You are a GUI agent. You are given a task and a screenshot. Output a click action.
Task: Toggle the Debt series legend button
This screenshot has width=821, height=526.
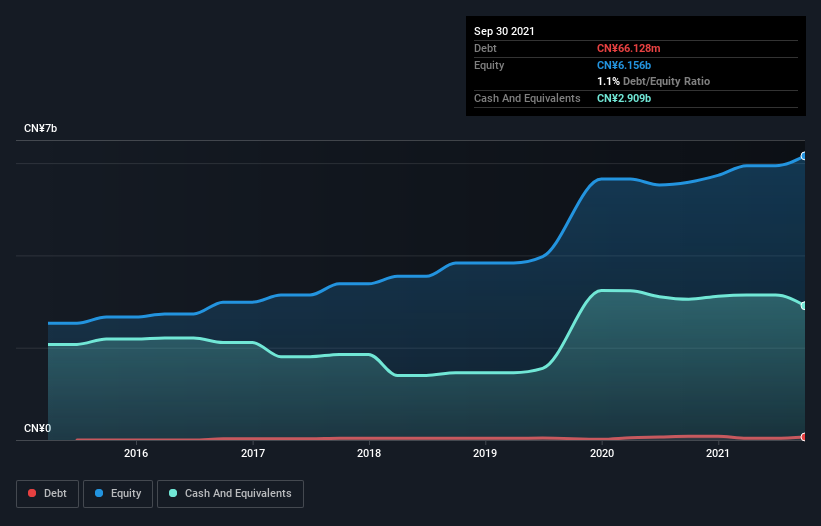[x=47, y=494]
